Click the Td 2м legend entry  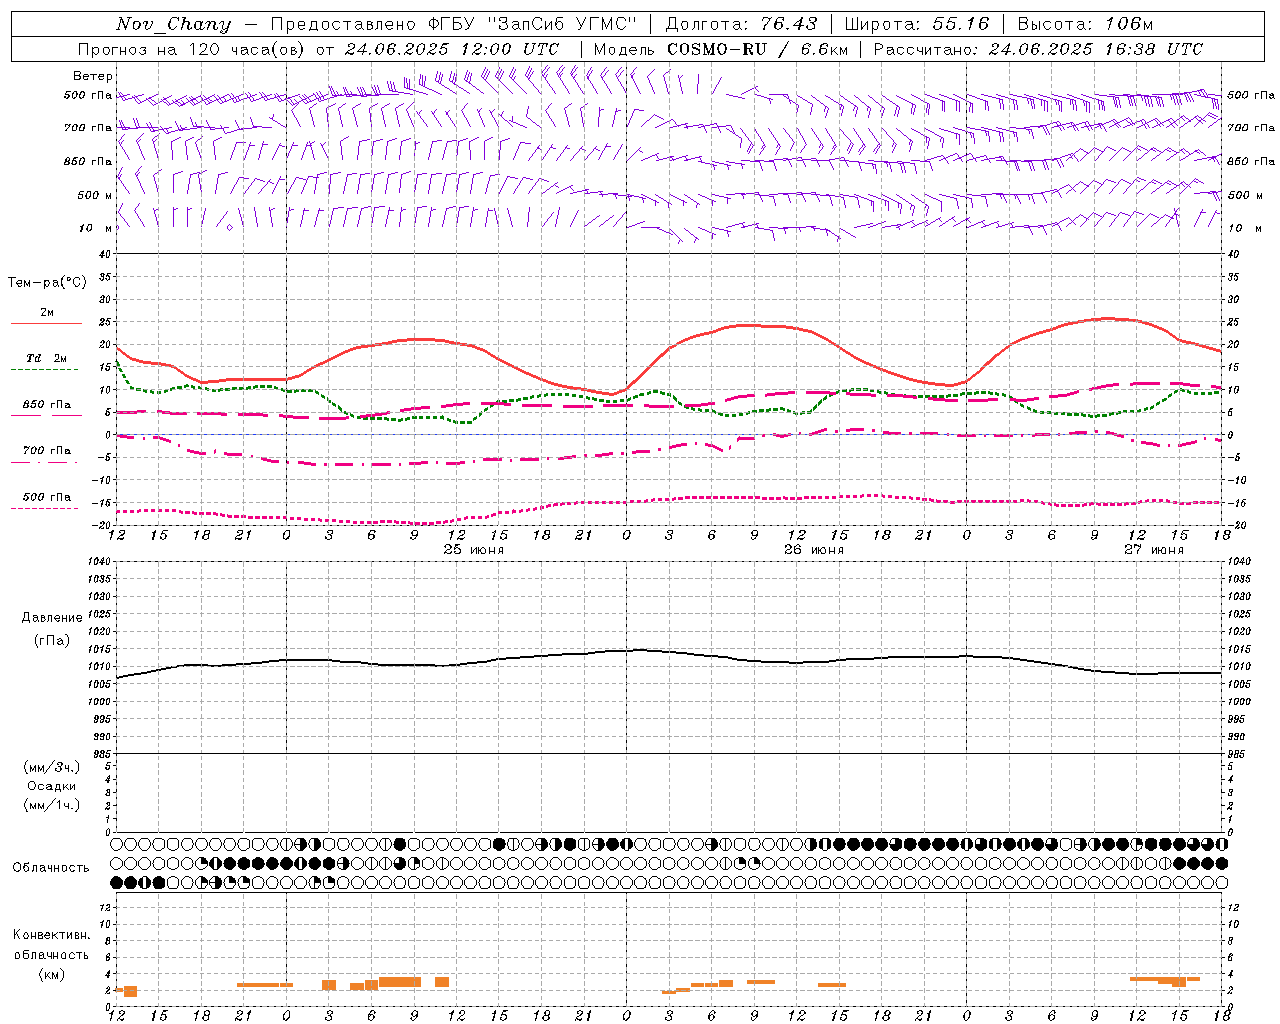[x=47, y=358]
